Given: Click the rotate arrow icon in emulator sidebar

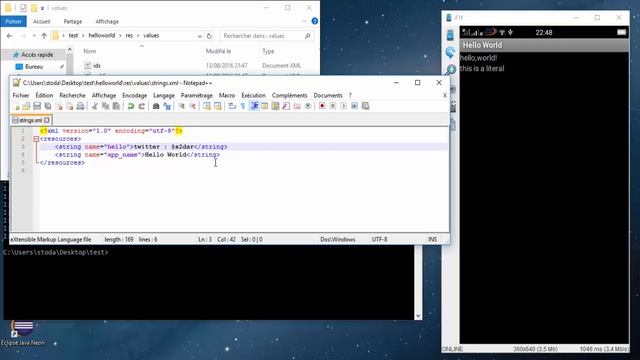Looking at the screenshot, I should (450, 52).
